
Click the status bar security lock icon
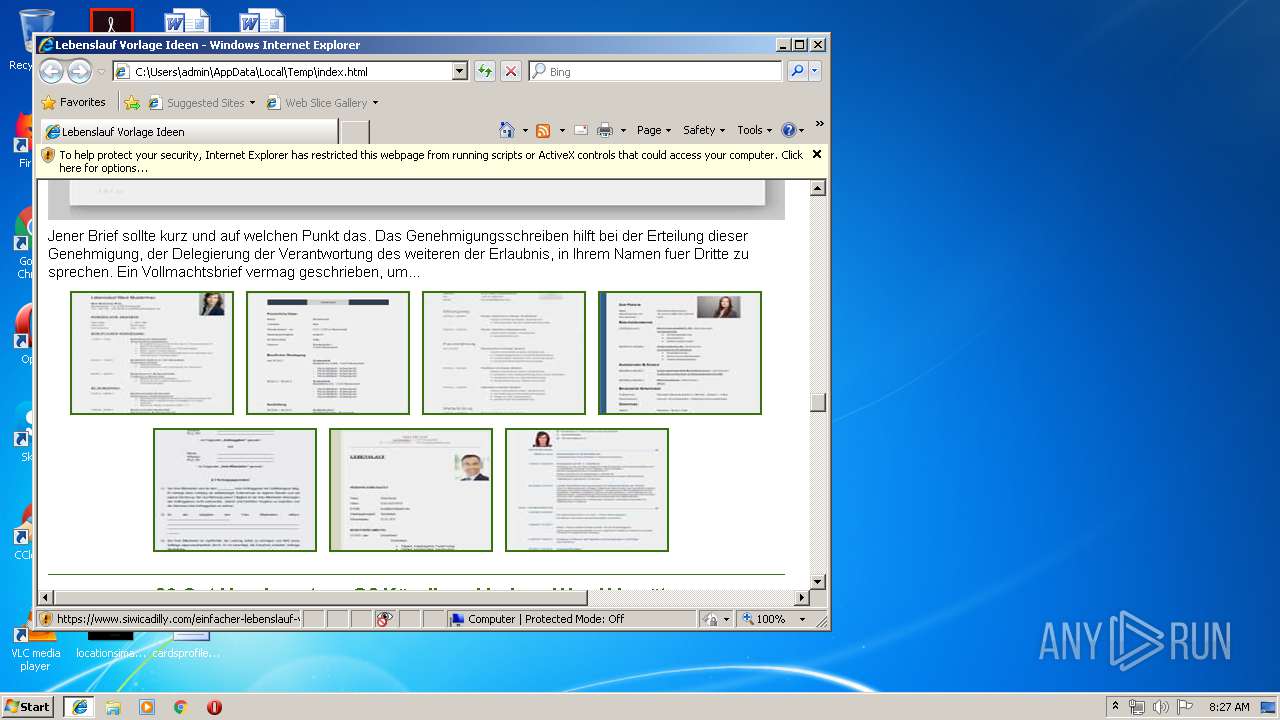(x=709, y=619)
